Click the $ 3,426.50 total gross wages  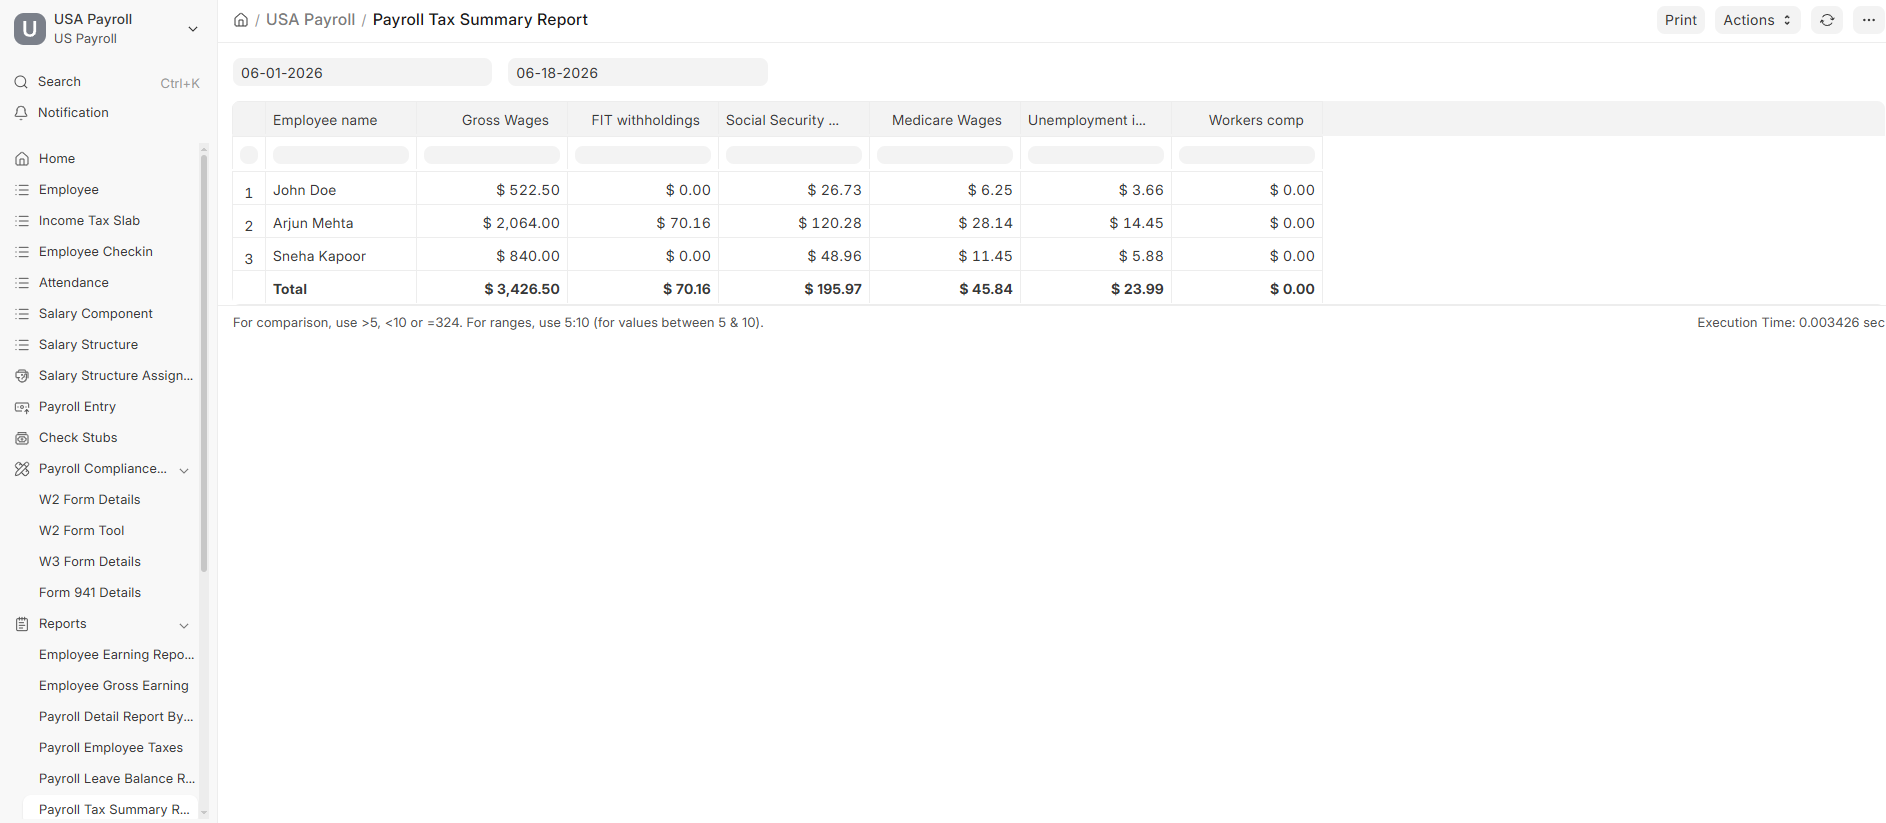(x=492, y=289)
